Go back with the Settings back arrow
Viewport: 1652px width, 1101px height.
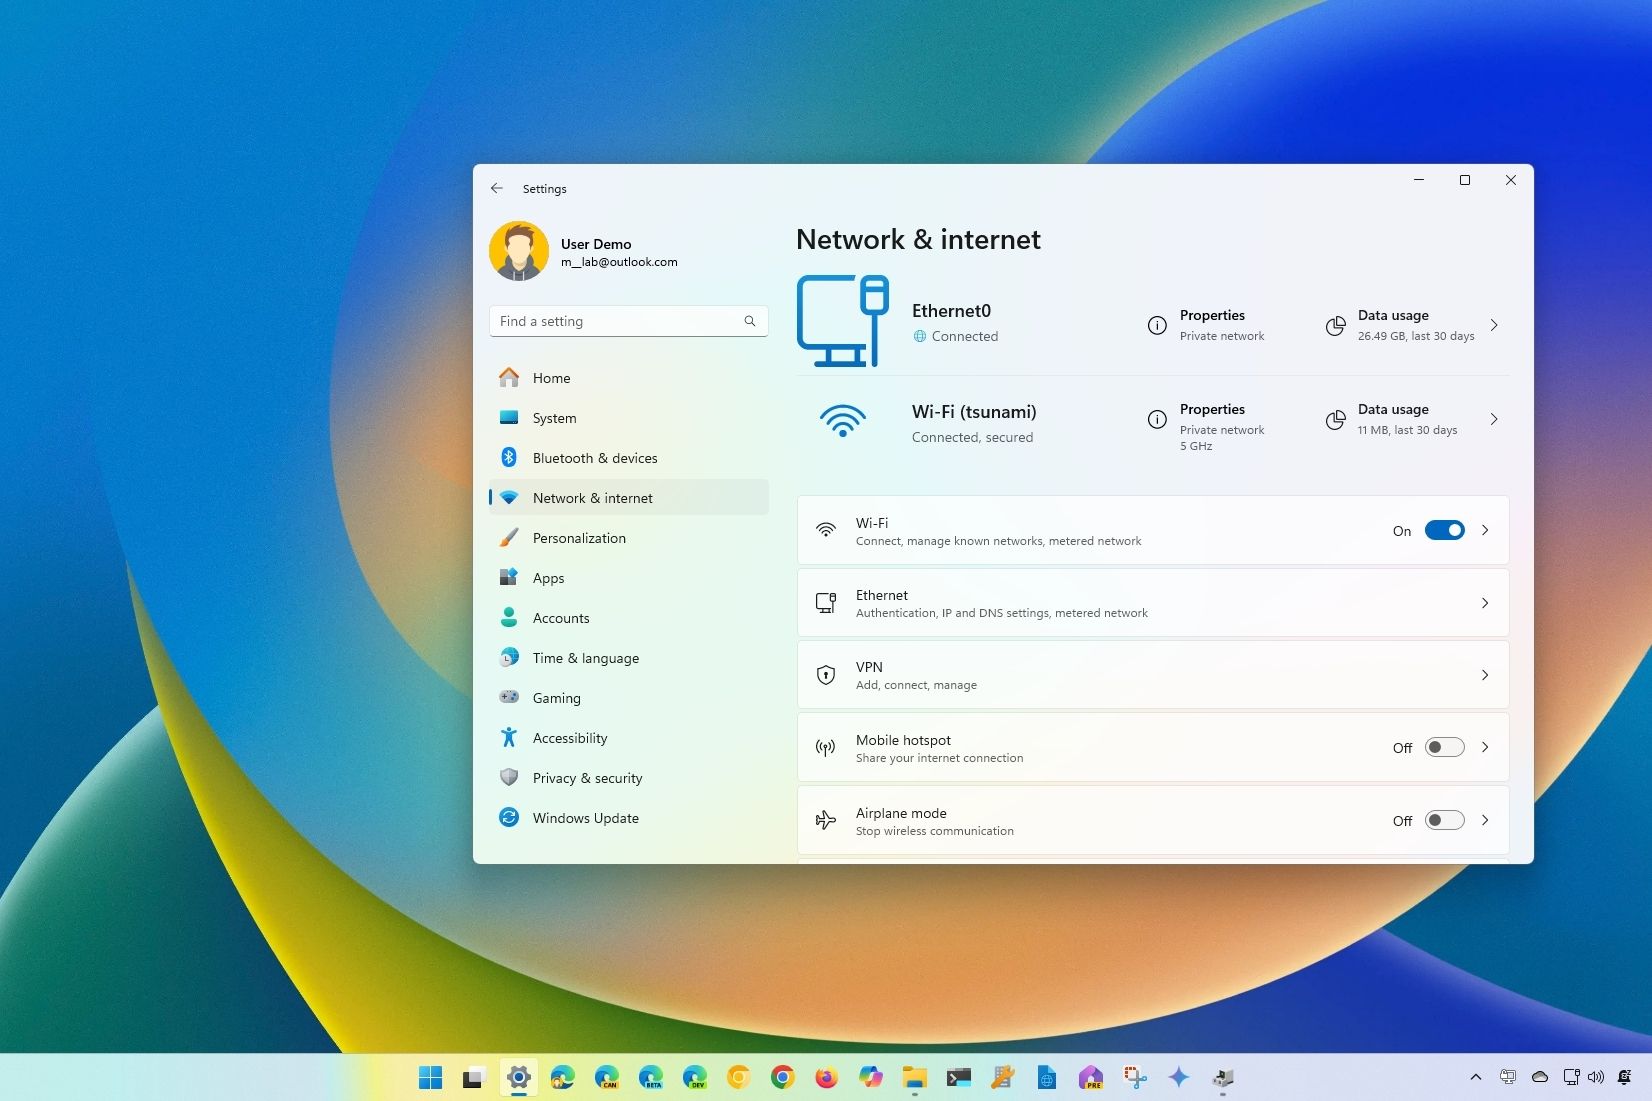497,188
